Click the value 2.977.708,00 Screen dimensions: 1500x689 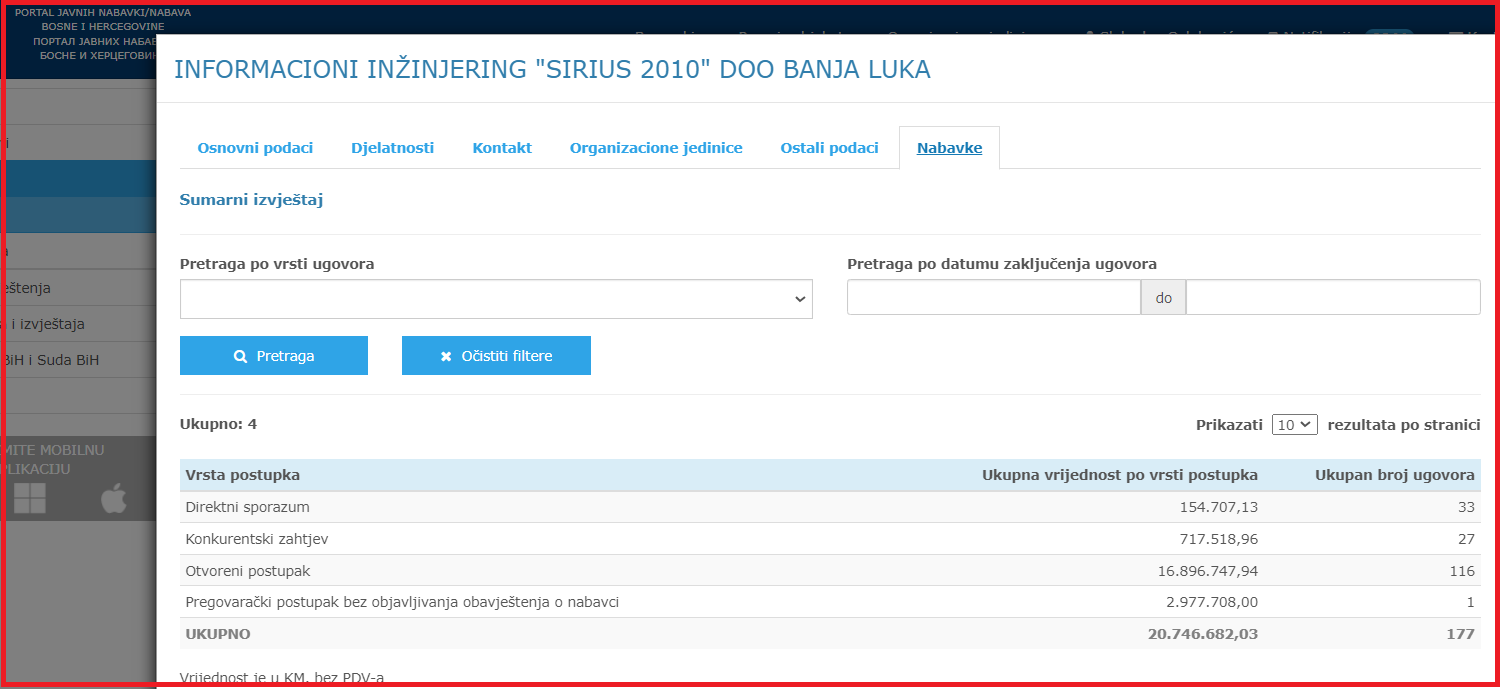point(1212,603)
